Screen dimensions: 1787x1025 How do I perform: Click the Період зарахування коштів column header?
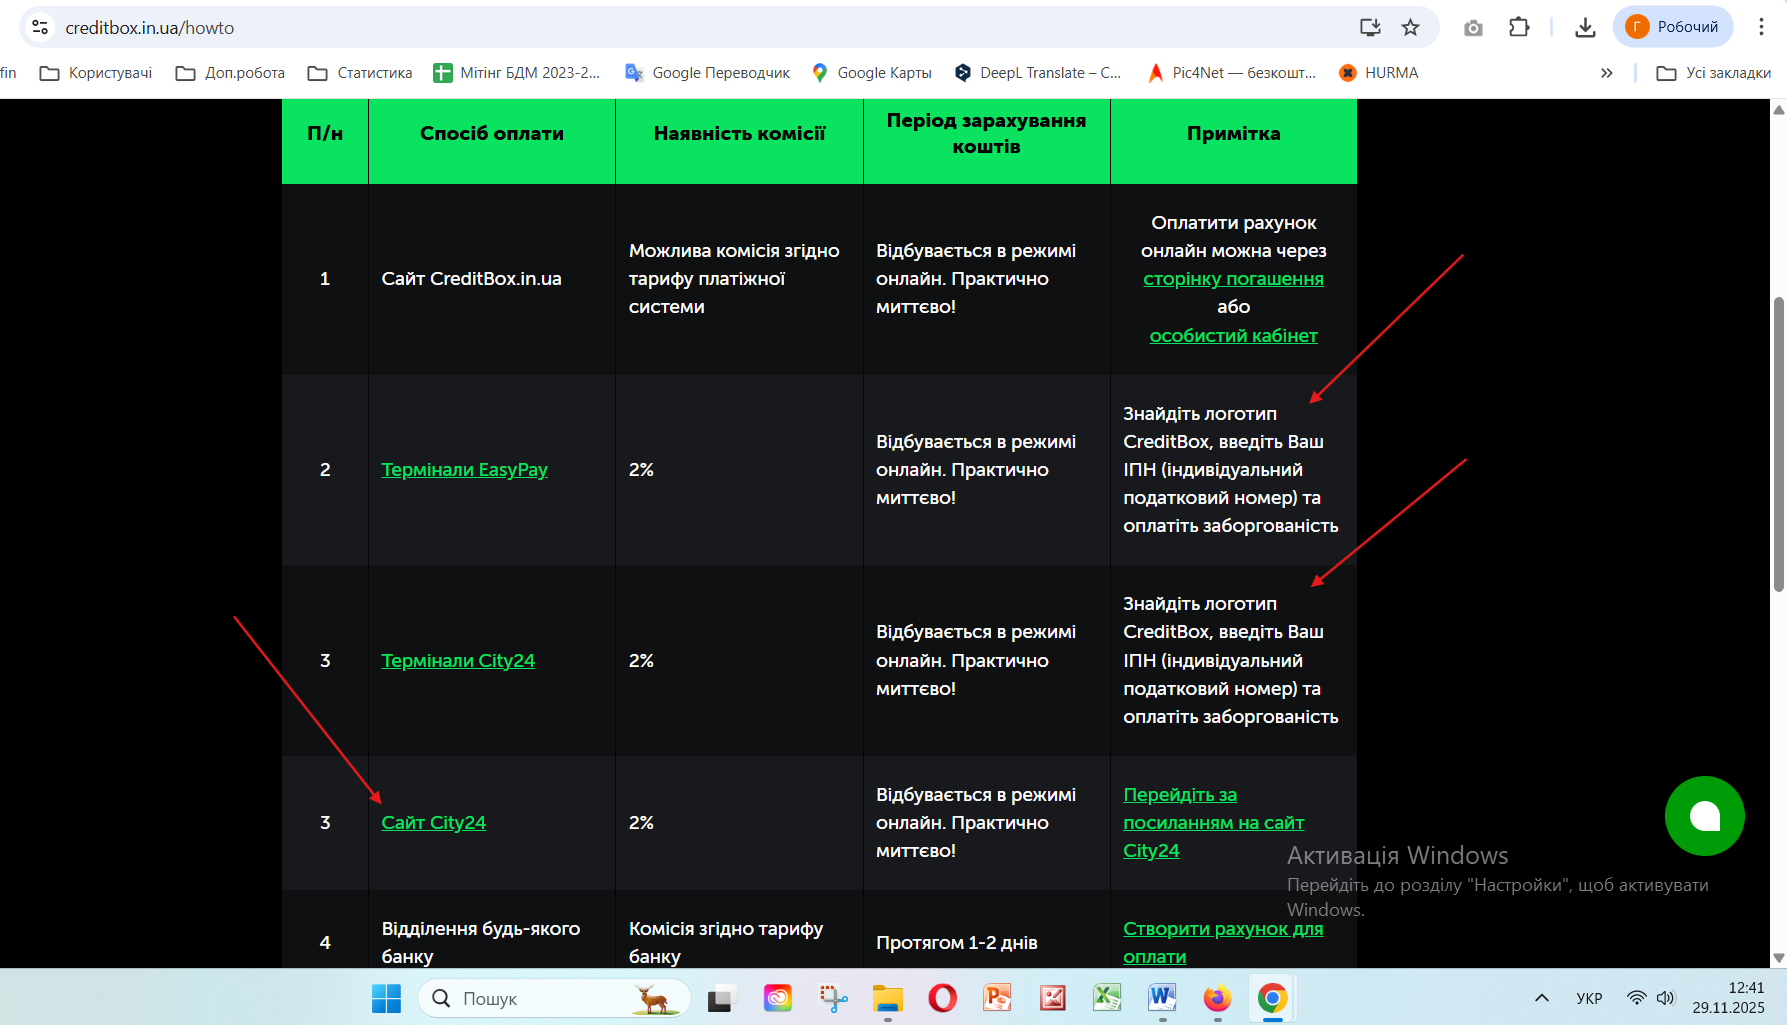coord(986,134)
